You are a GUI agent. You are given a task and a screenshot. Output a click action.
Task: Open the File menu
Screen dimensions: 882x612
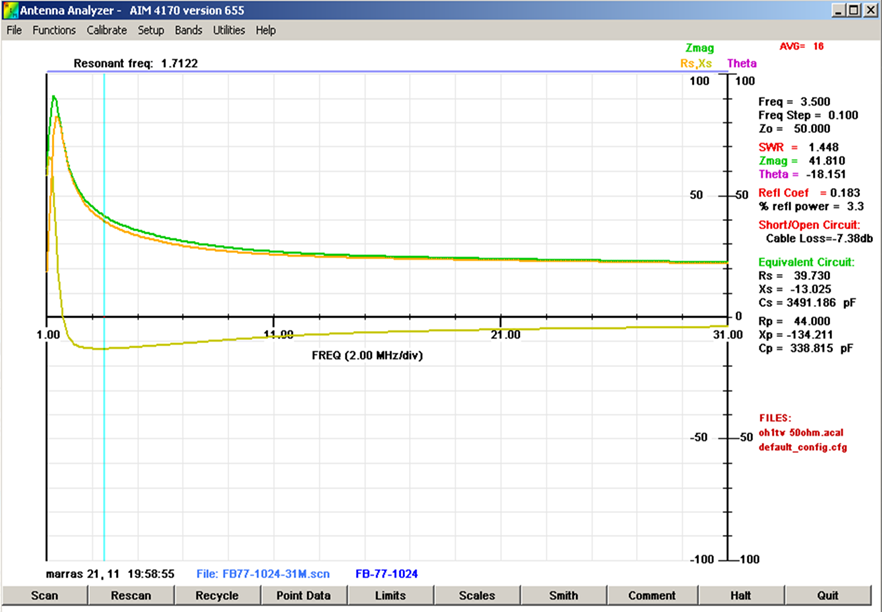pos(14,30)
